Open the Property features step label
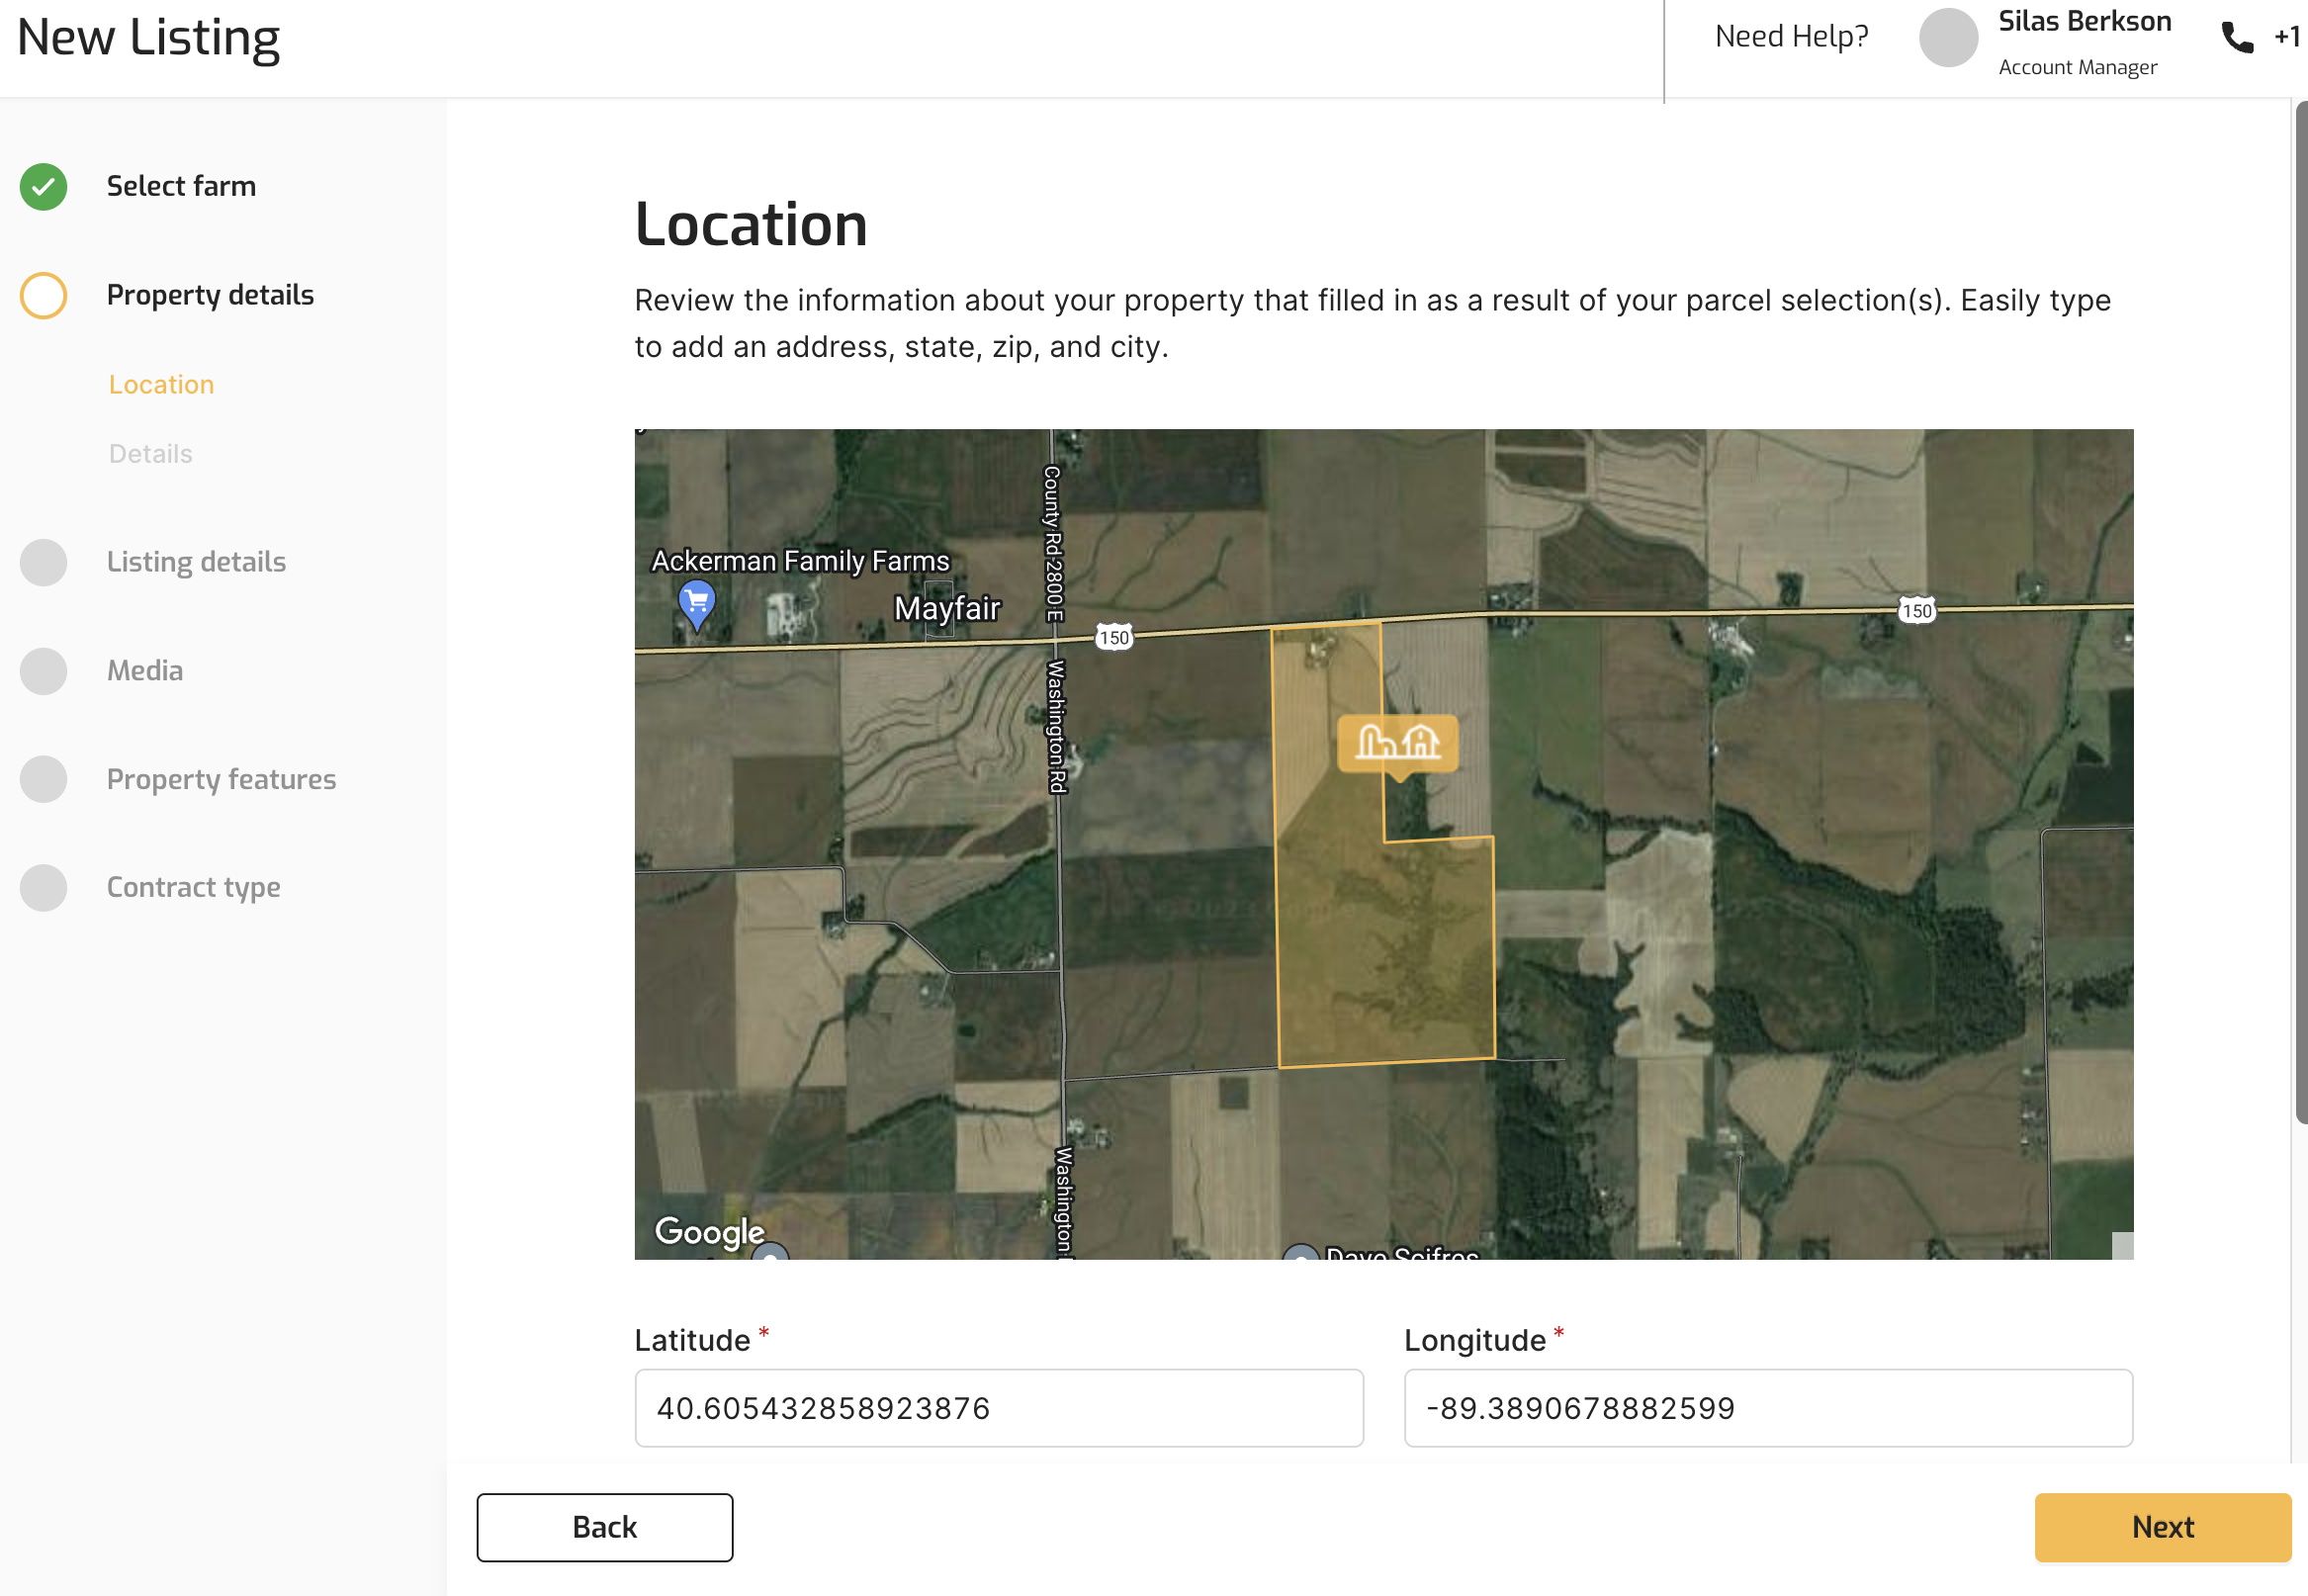Viewport: 2308px width, 1596px height. tap(221, 779)
